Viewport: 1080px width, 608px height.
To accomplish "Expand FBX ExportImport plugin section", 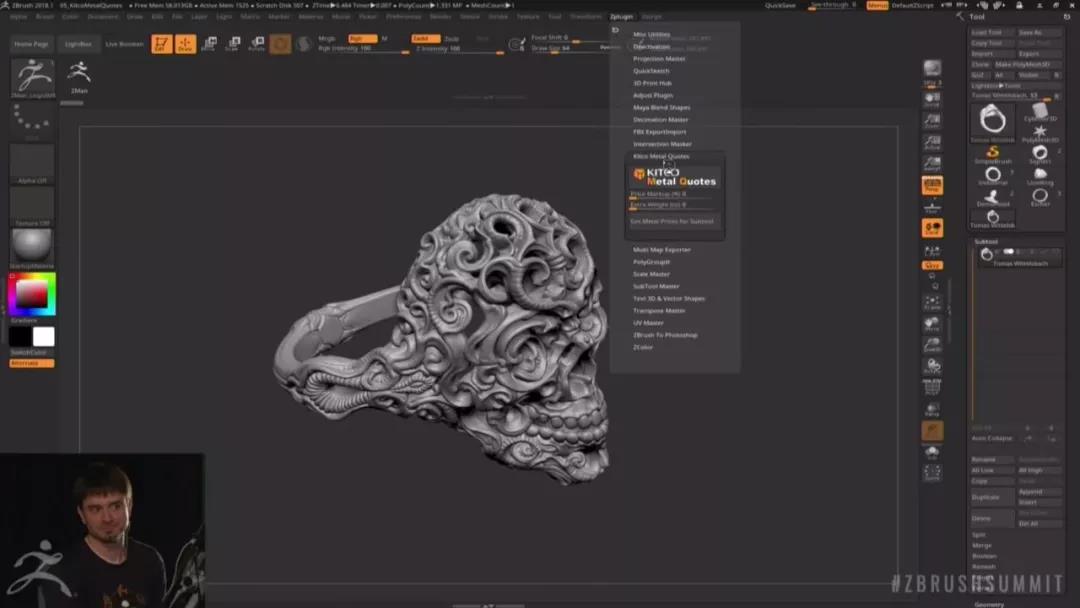I will (660, 132).
